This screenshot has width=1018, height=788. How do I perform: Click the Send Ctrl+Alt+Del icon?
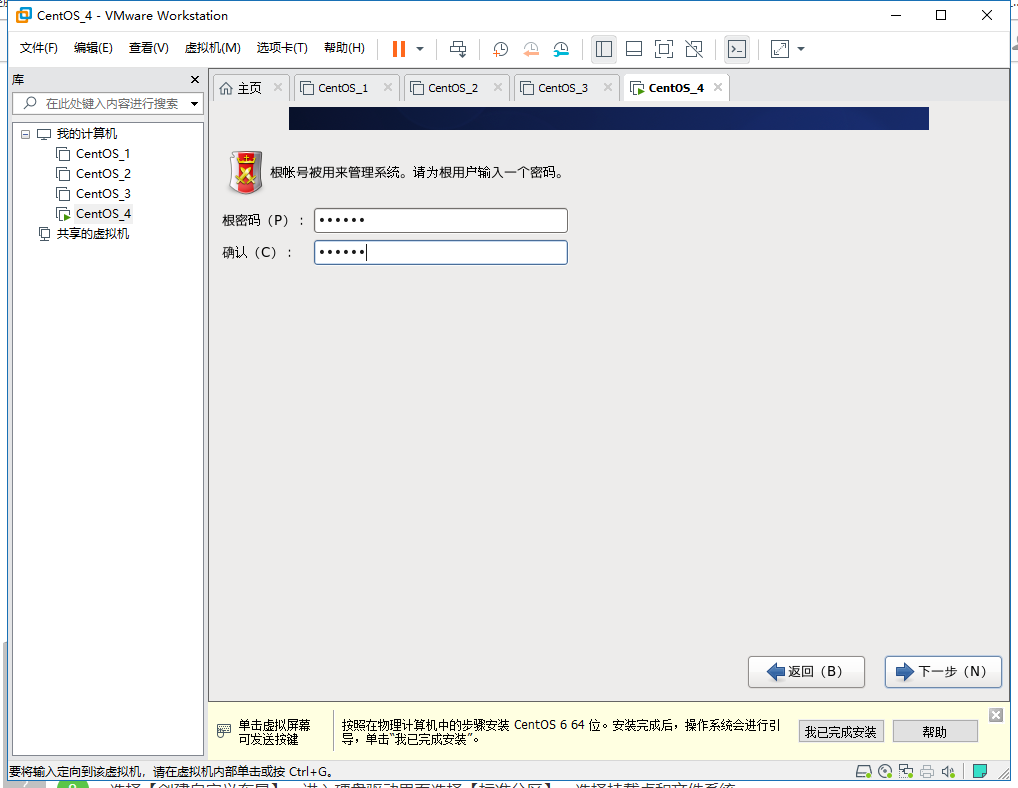point(458,49)
